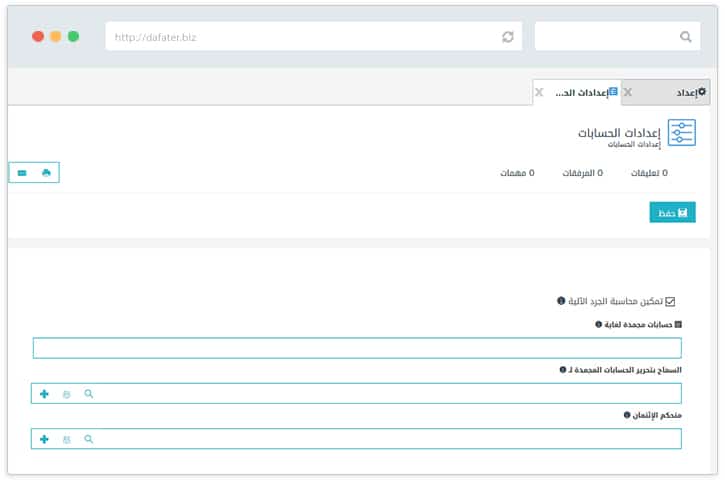Click the search icon in متحكم الإئتمان field
The image size is (725, 485).
pyautogui.click(x=89, y=439)
